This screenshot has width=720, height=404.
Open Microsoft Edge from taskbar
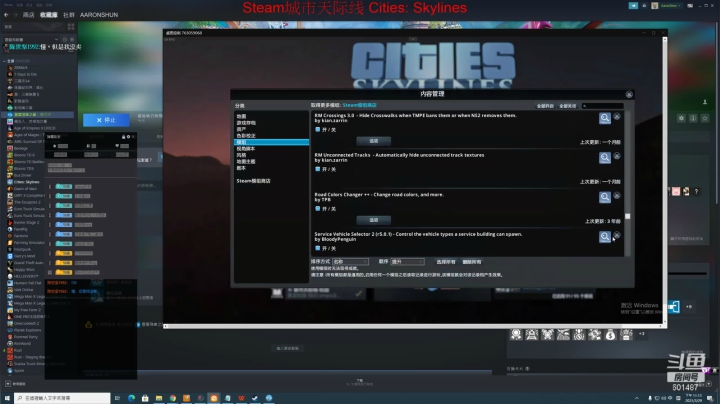(131, 398)
